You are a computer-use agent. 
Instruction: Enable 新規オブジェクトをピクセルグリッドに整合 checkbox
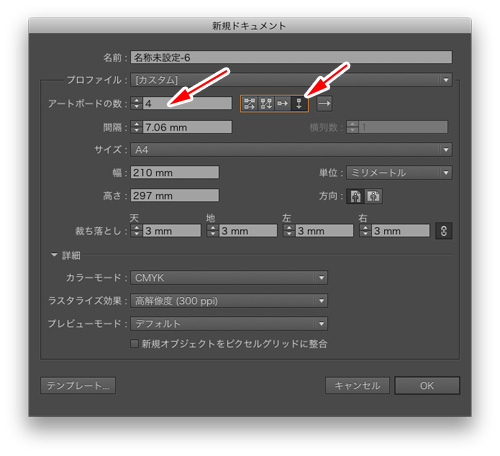point(134,344)
